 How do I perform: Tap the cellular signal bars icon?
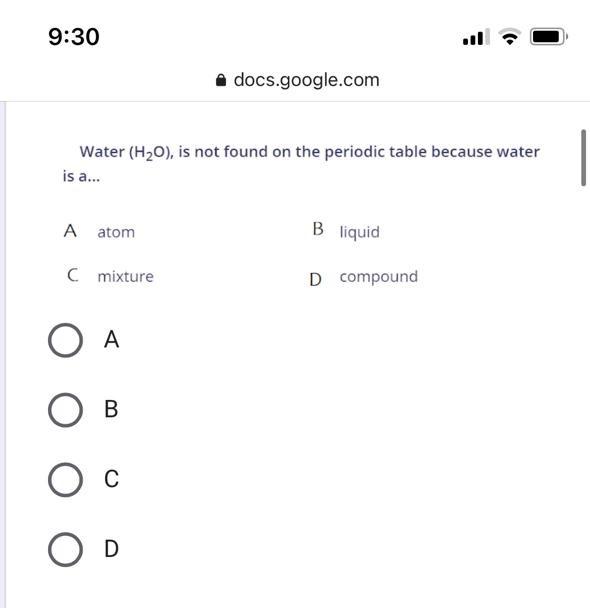(476, 37)
